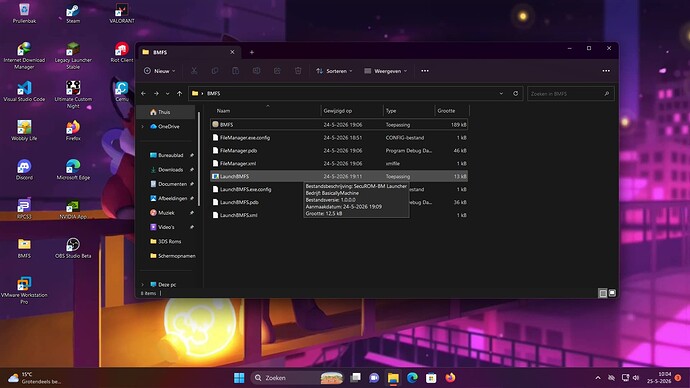
Task: Open the Microsoft Edge desktop shortcut
Action: [x=73, y=170]
